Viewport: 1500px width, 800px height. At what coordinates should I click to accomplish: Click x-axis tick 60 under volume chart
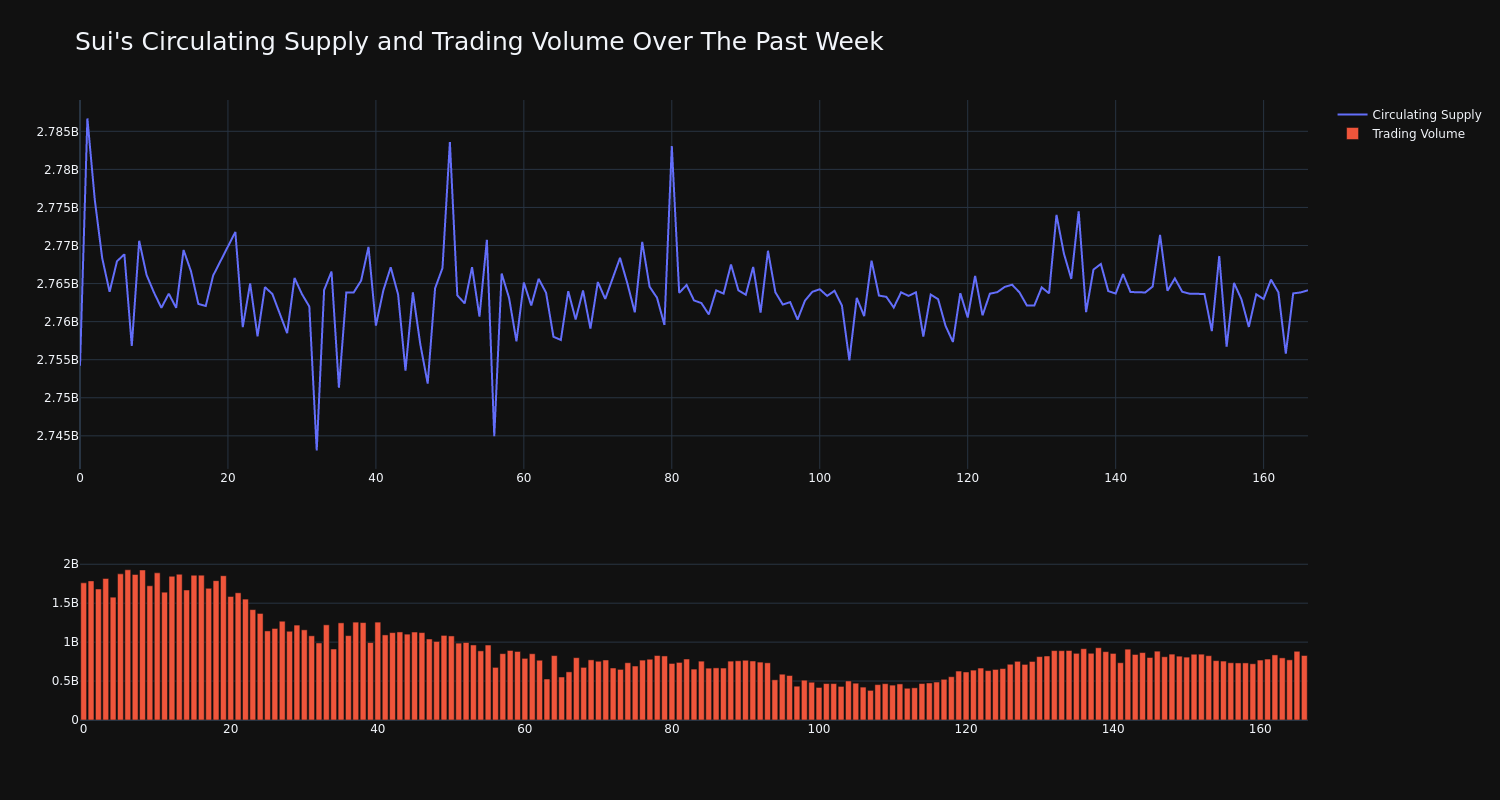click(525, 729)
